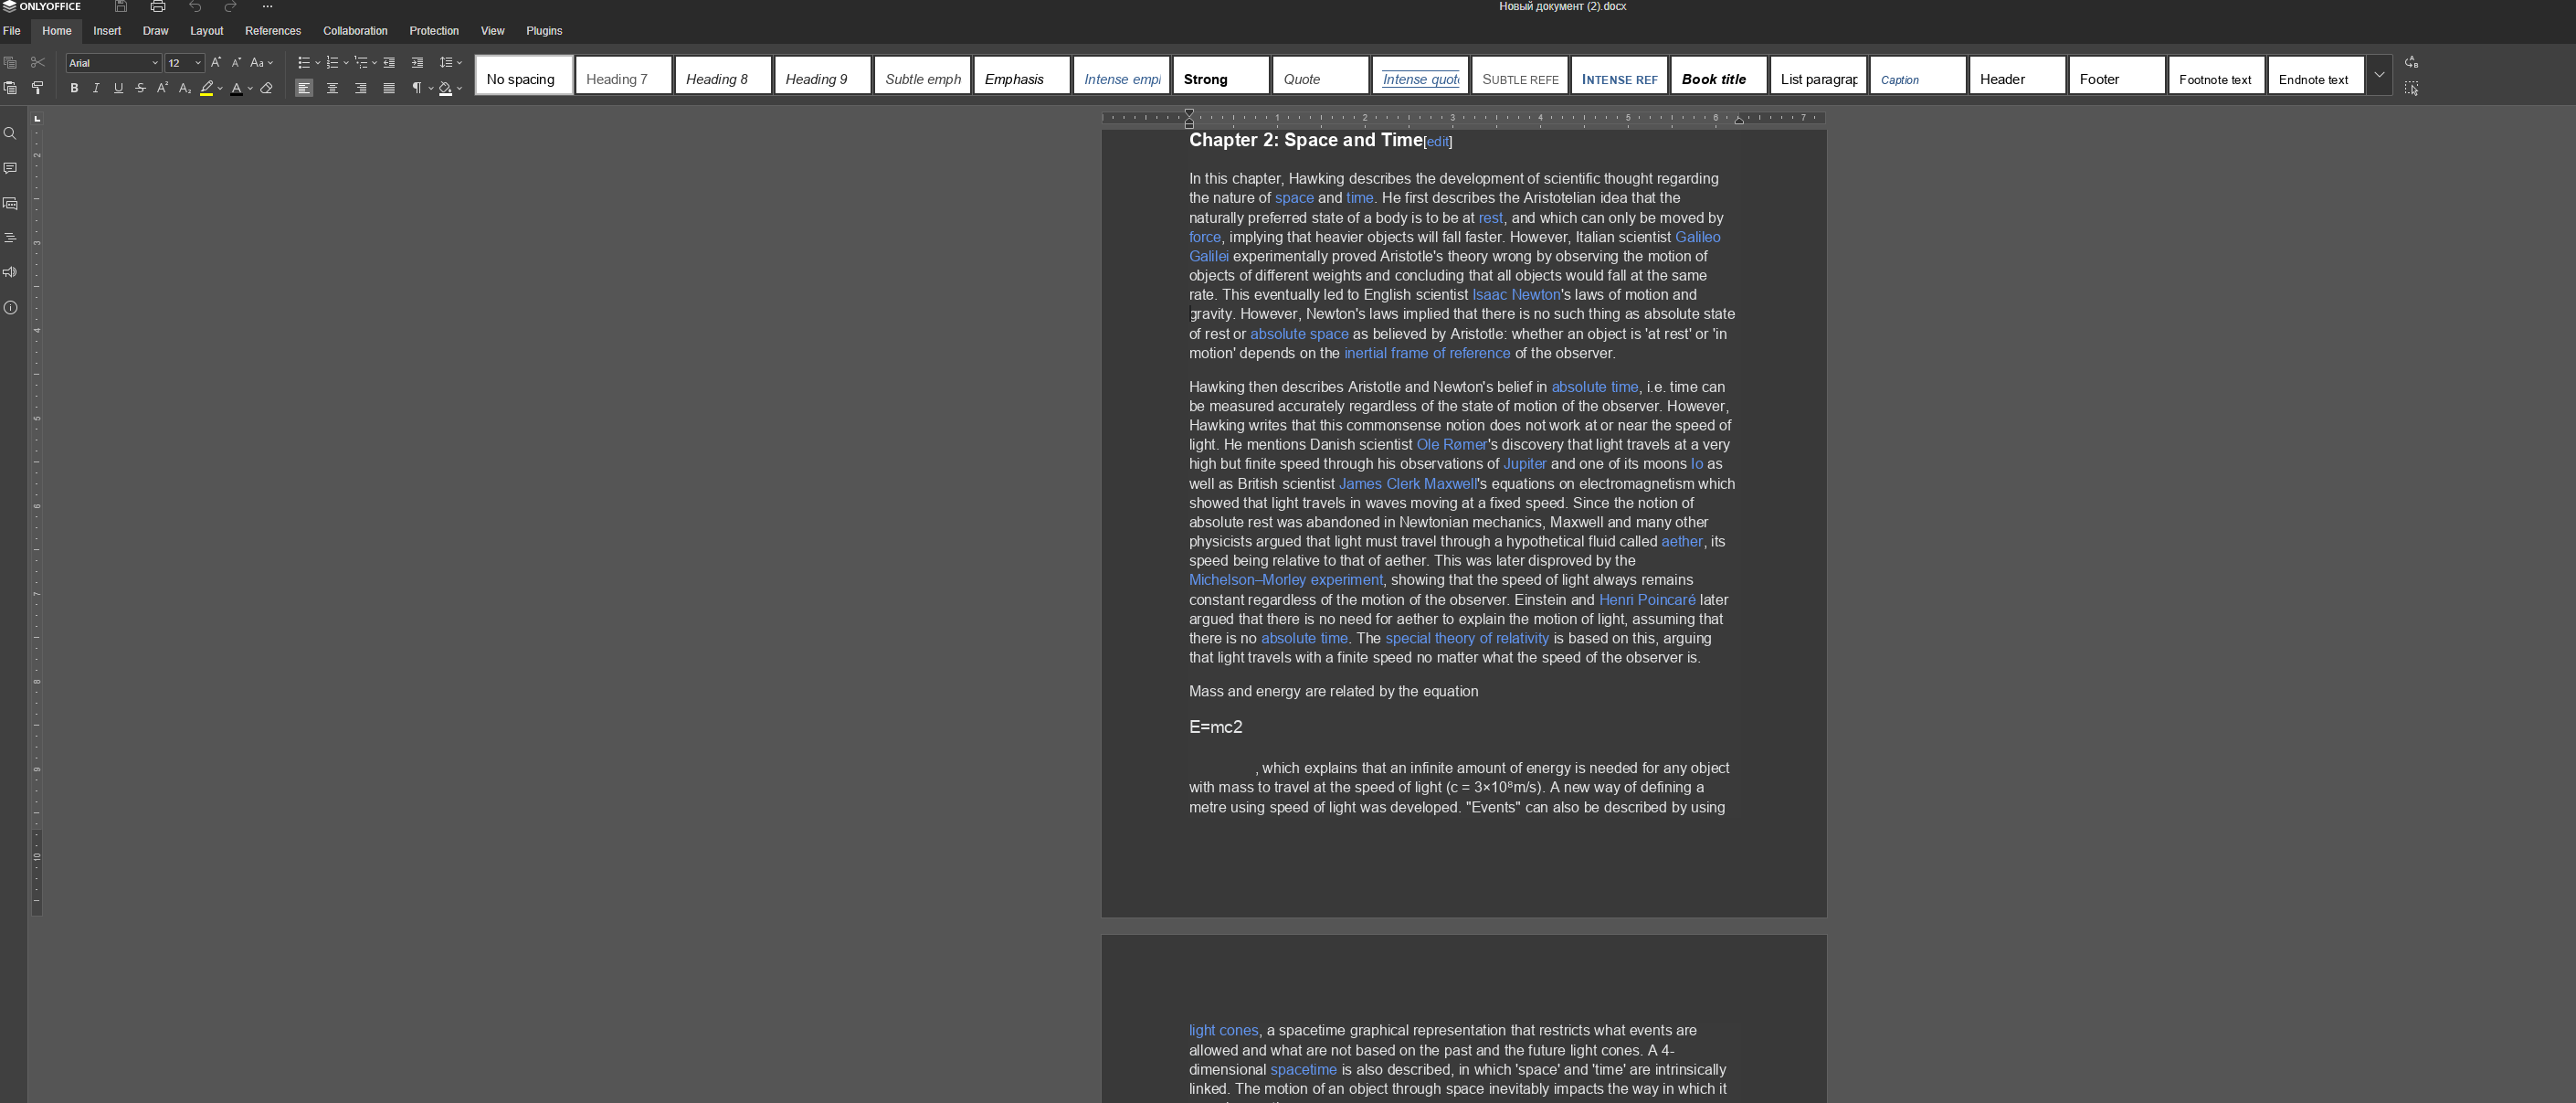Screen dimensions: 2576x1103
Task: Set paragraph alignment to right
Action: [x=361, y=88]
